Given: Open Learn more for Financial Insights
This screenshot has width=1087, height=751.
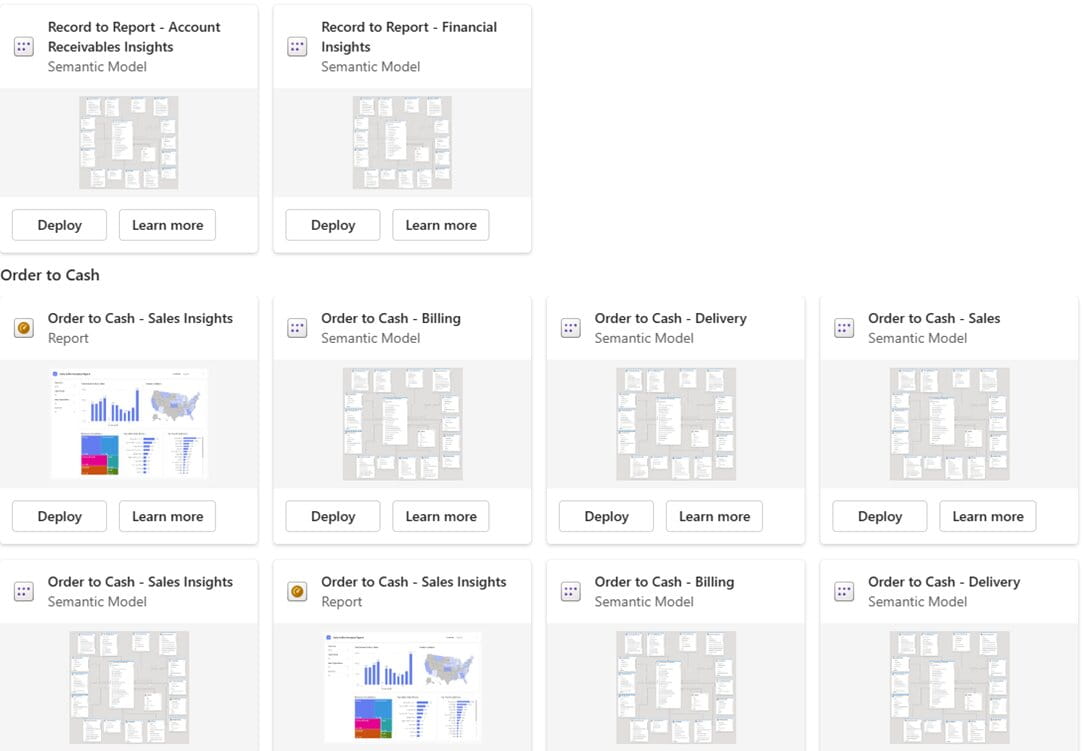Looking at the screenshot, I should point(440,224).
